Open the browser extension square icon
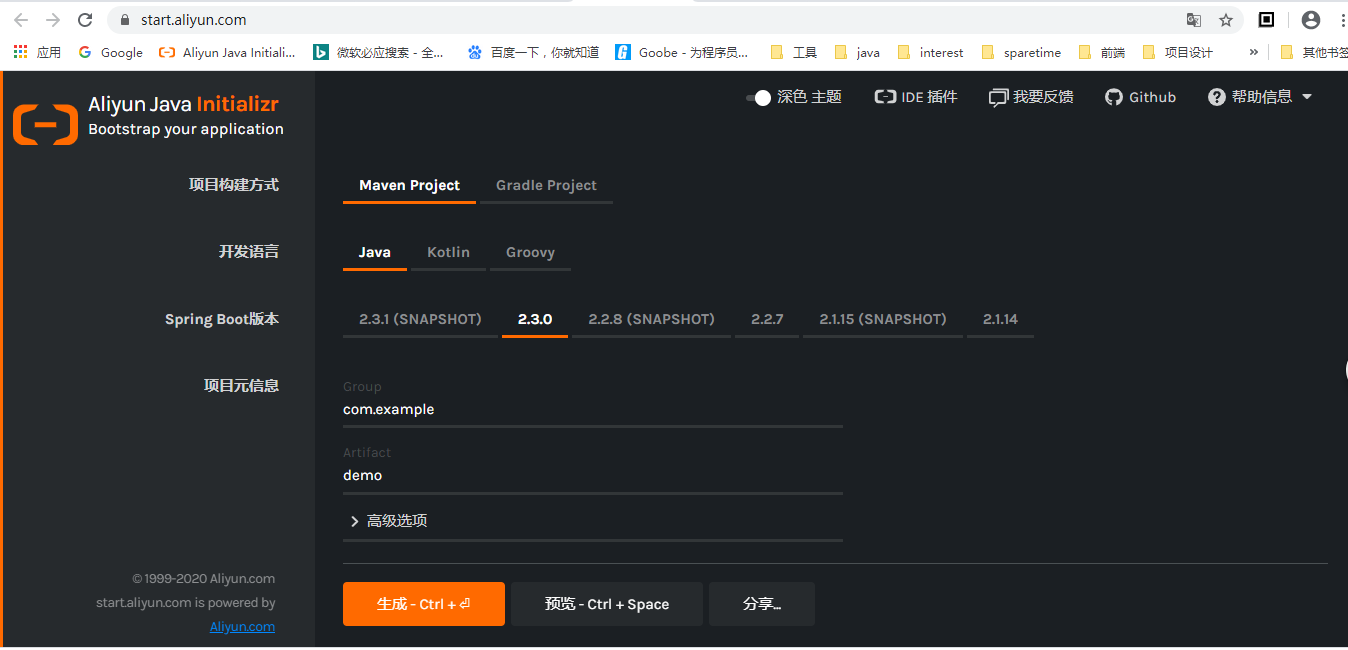 coord(1266,19)
